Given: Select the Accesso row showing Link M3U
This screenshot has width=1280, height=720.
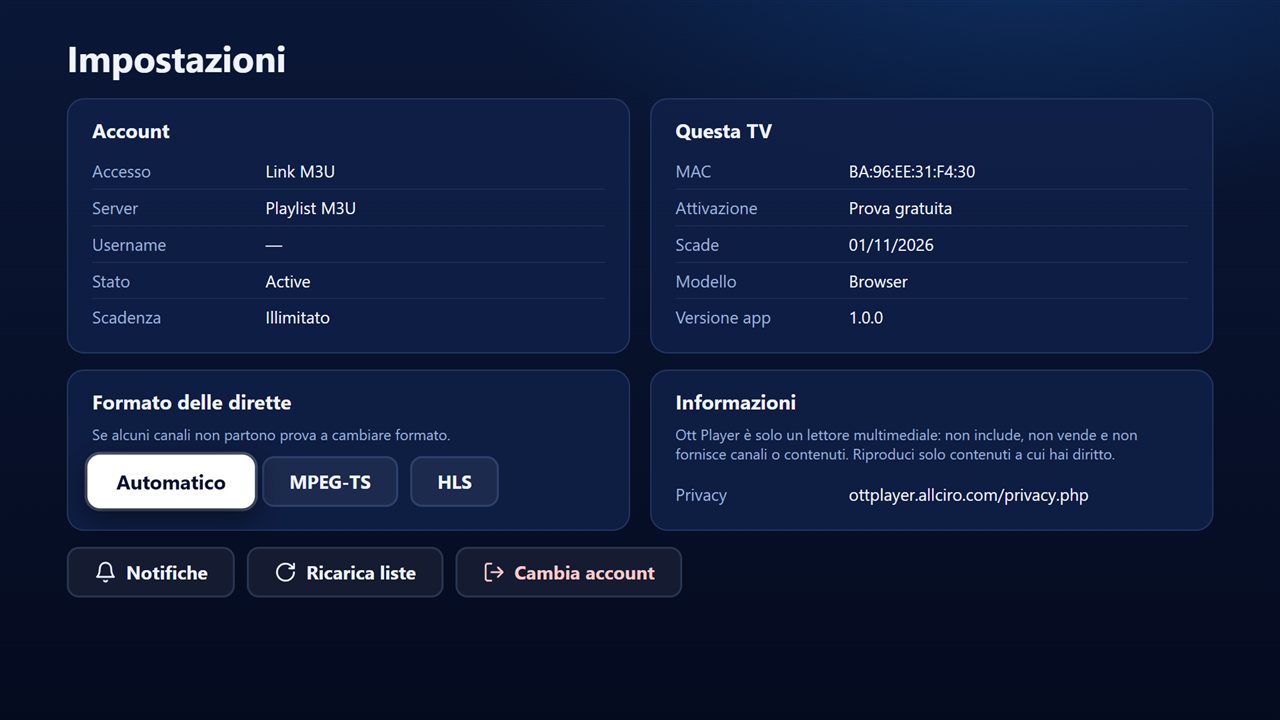Looking at the screenshot, I should coord(348,172).
